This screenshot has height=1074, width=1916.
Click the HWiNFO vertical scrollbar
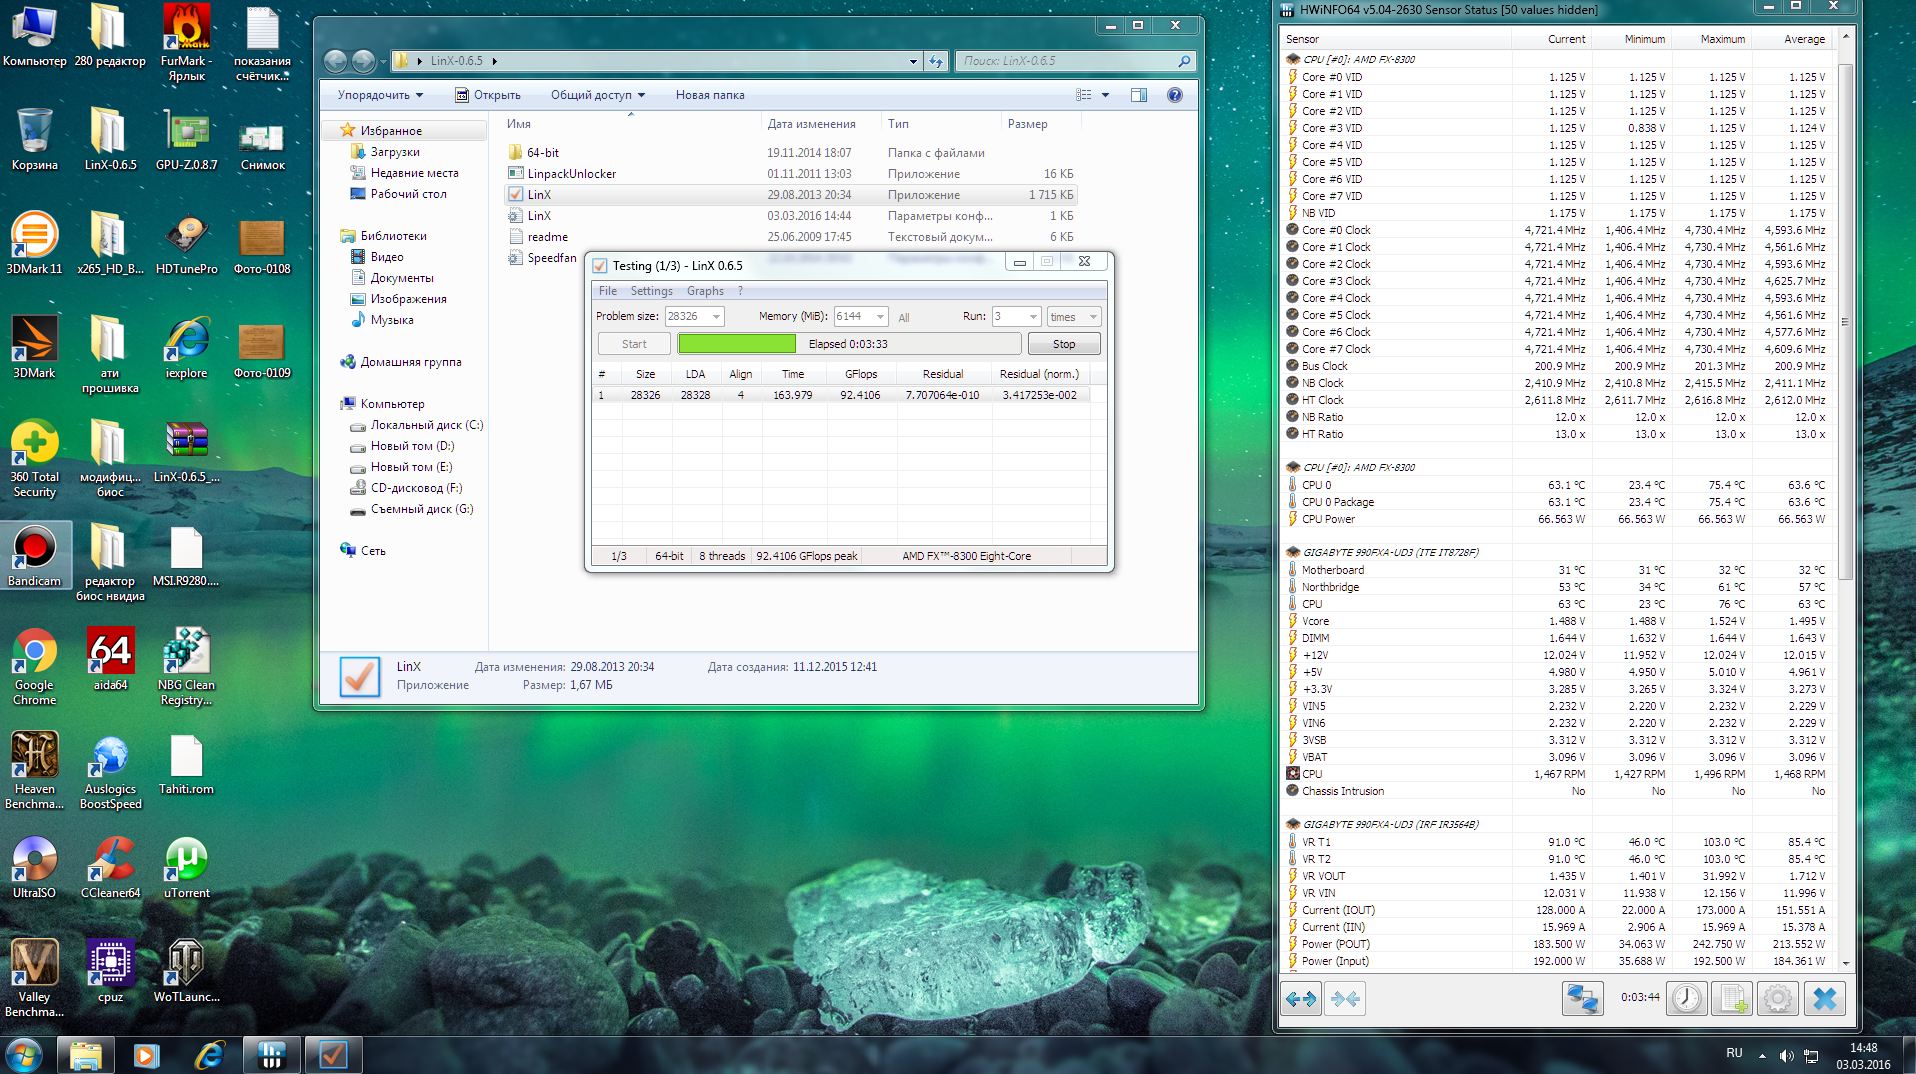pyautogui.click(x=1845, y=320)
